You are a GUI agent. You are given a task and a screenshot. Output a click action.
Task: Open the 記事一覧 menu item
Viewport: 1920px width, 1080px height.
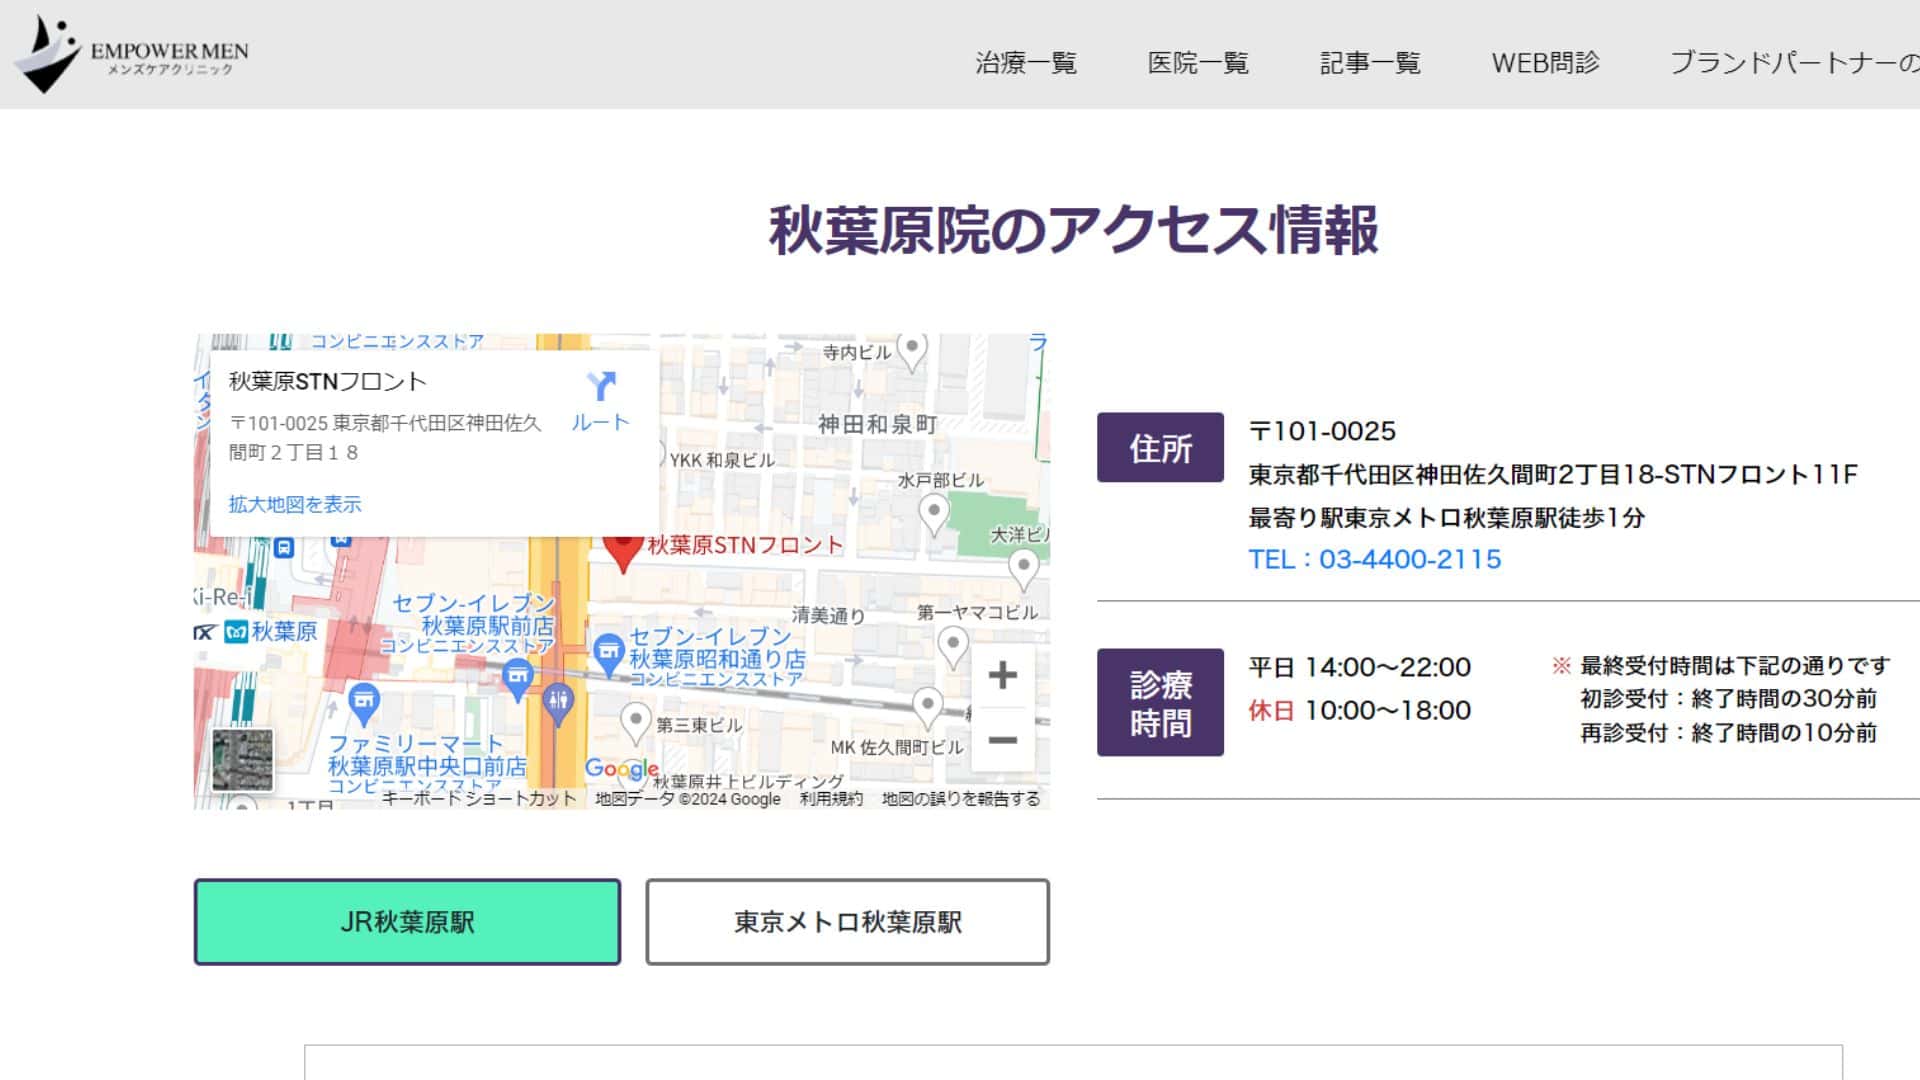(1370, 63)
